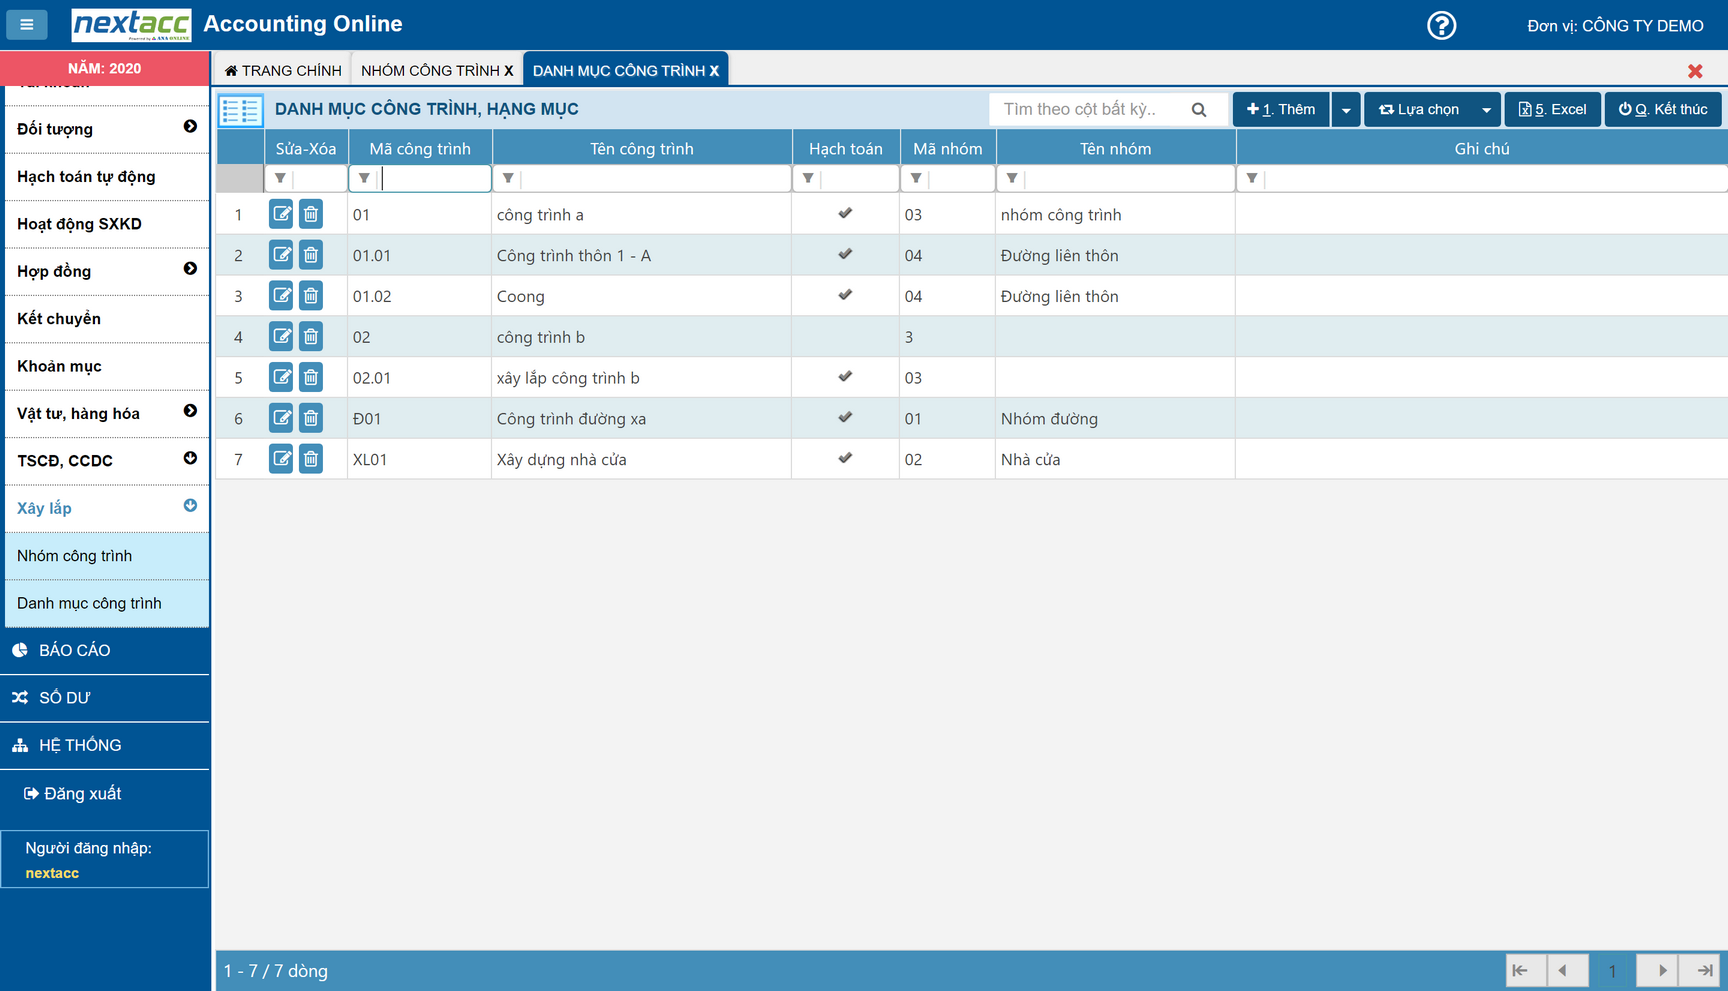Open dropdown arrow next to Thêm button
This screenshot has height=991, width=1728.
[1346, 110]
